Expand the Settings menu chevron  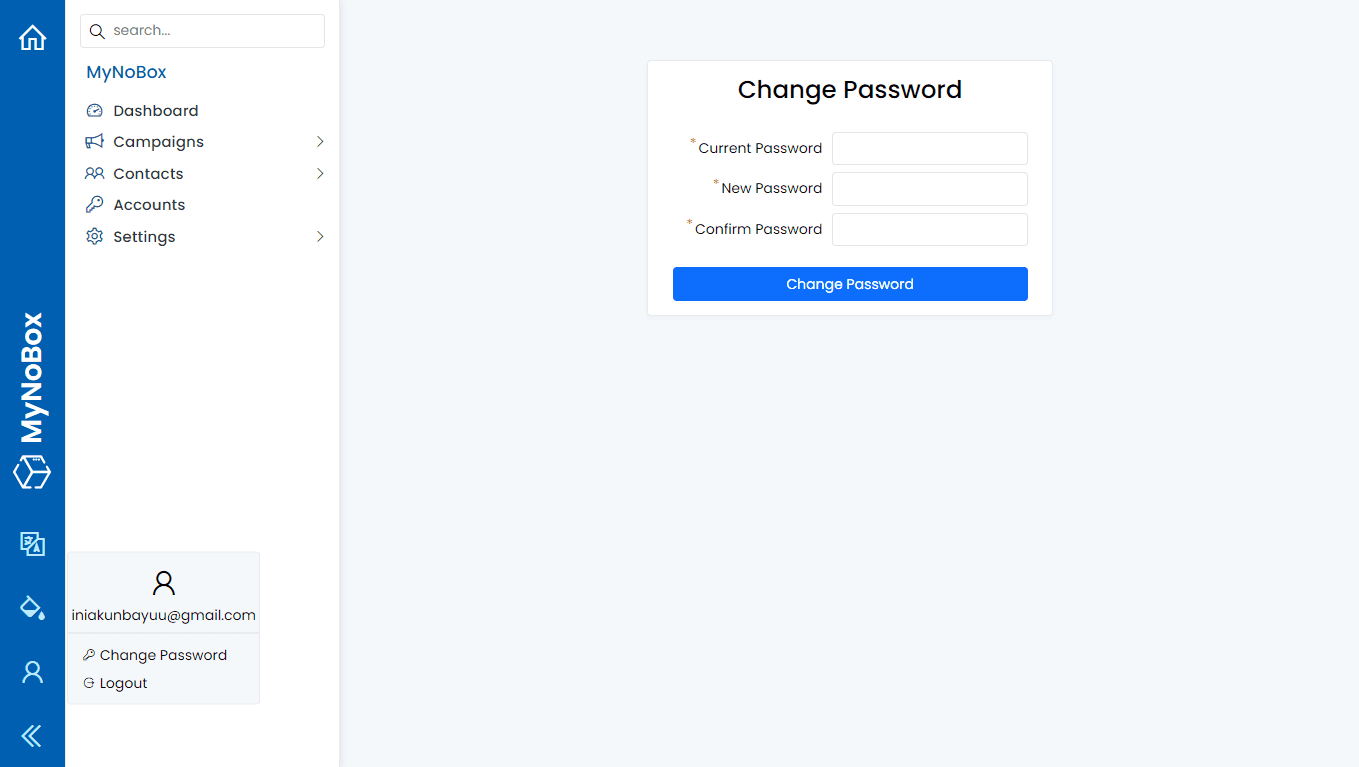click(320, 236)
